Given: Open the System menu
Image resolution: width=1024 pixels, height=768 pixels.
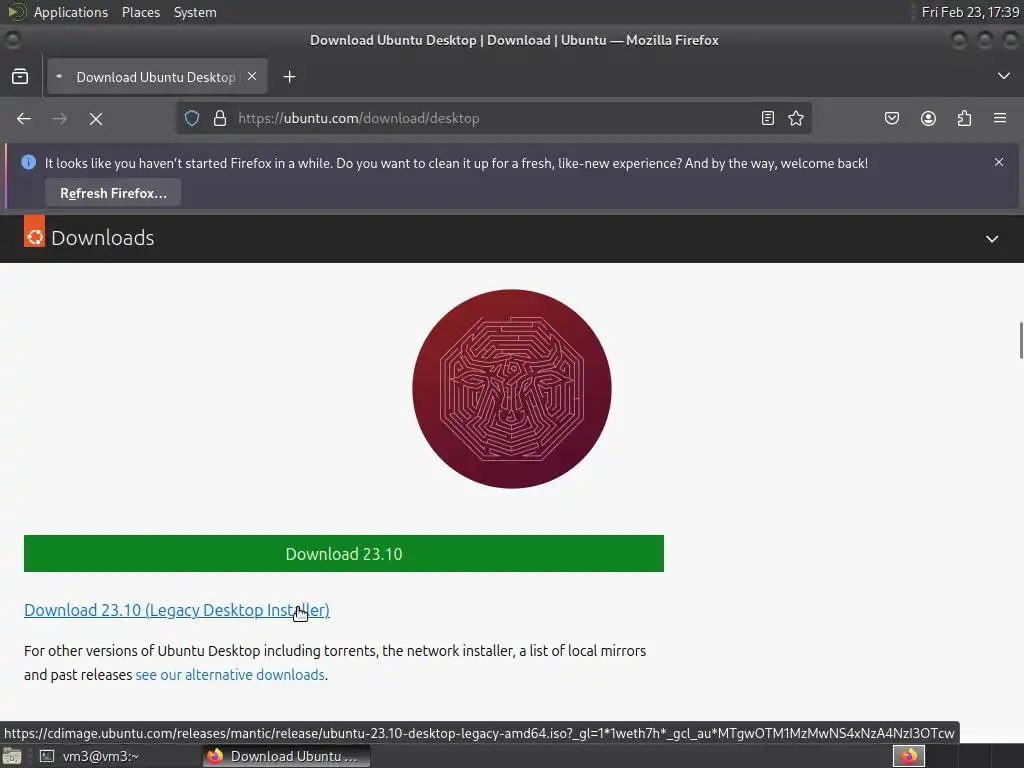Looking at the screenshot, I should 195,12.
